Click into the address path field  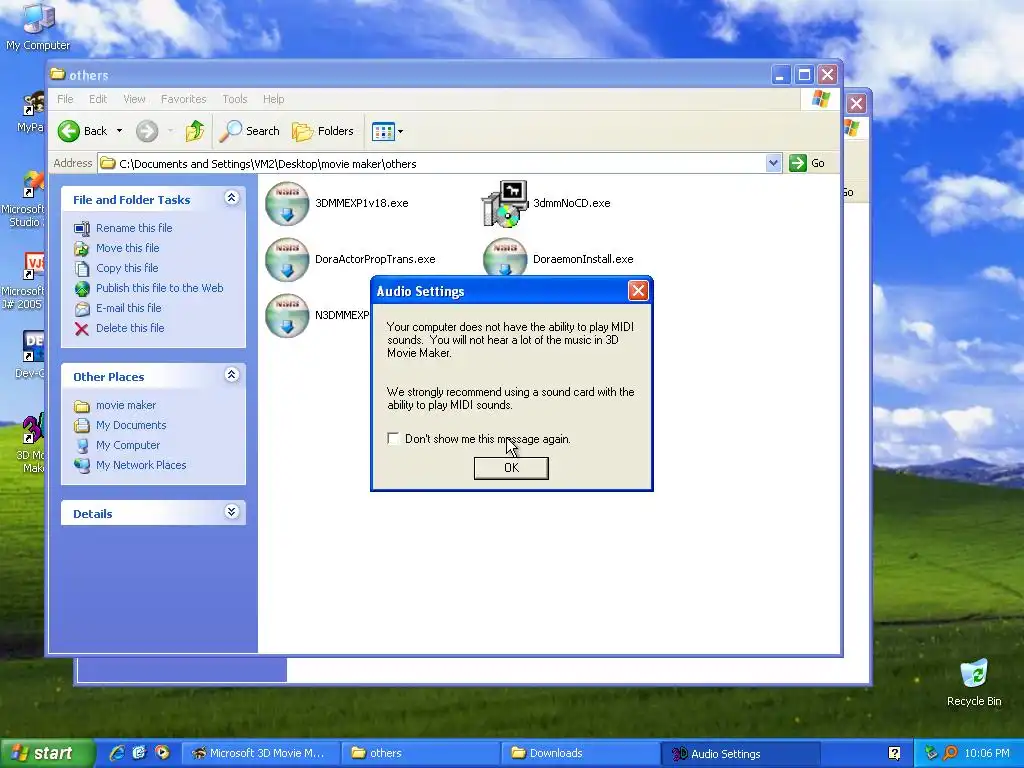431,163
